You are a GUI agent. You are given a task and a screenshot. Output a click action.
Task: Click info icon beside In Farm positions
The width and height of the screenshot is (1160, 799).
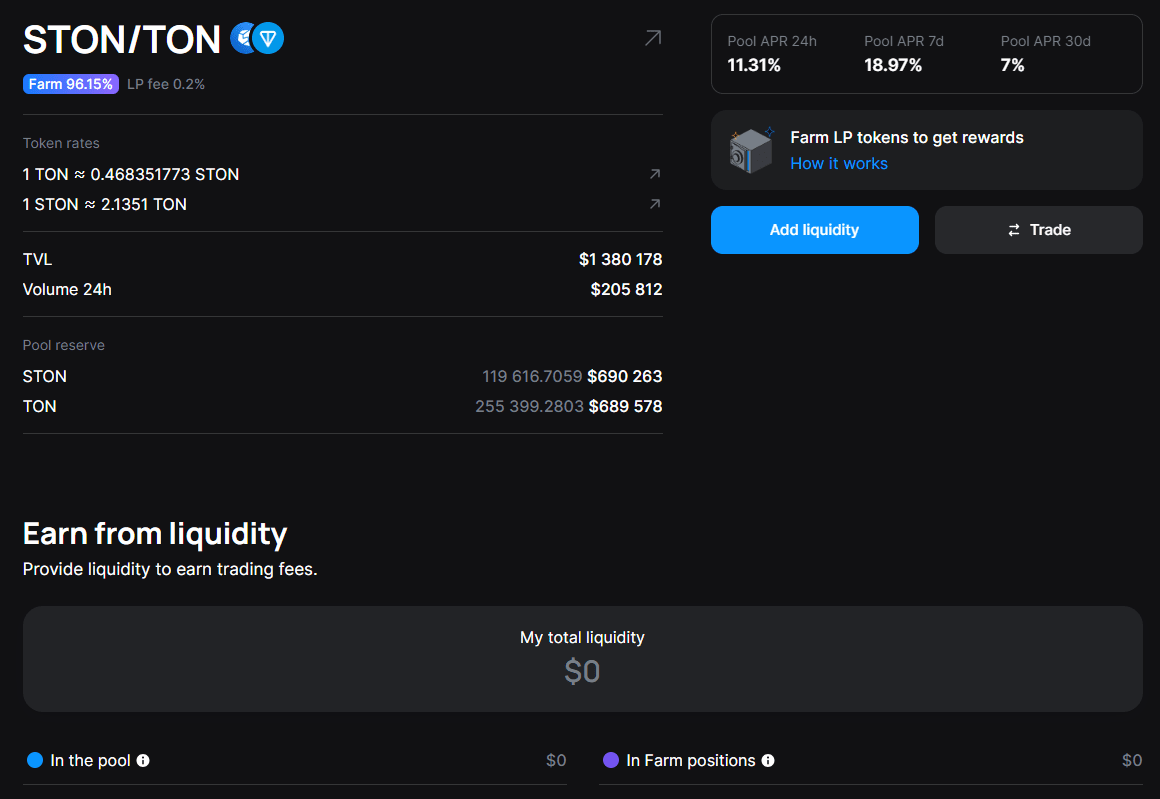pos(768,761)
